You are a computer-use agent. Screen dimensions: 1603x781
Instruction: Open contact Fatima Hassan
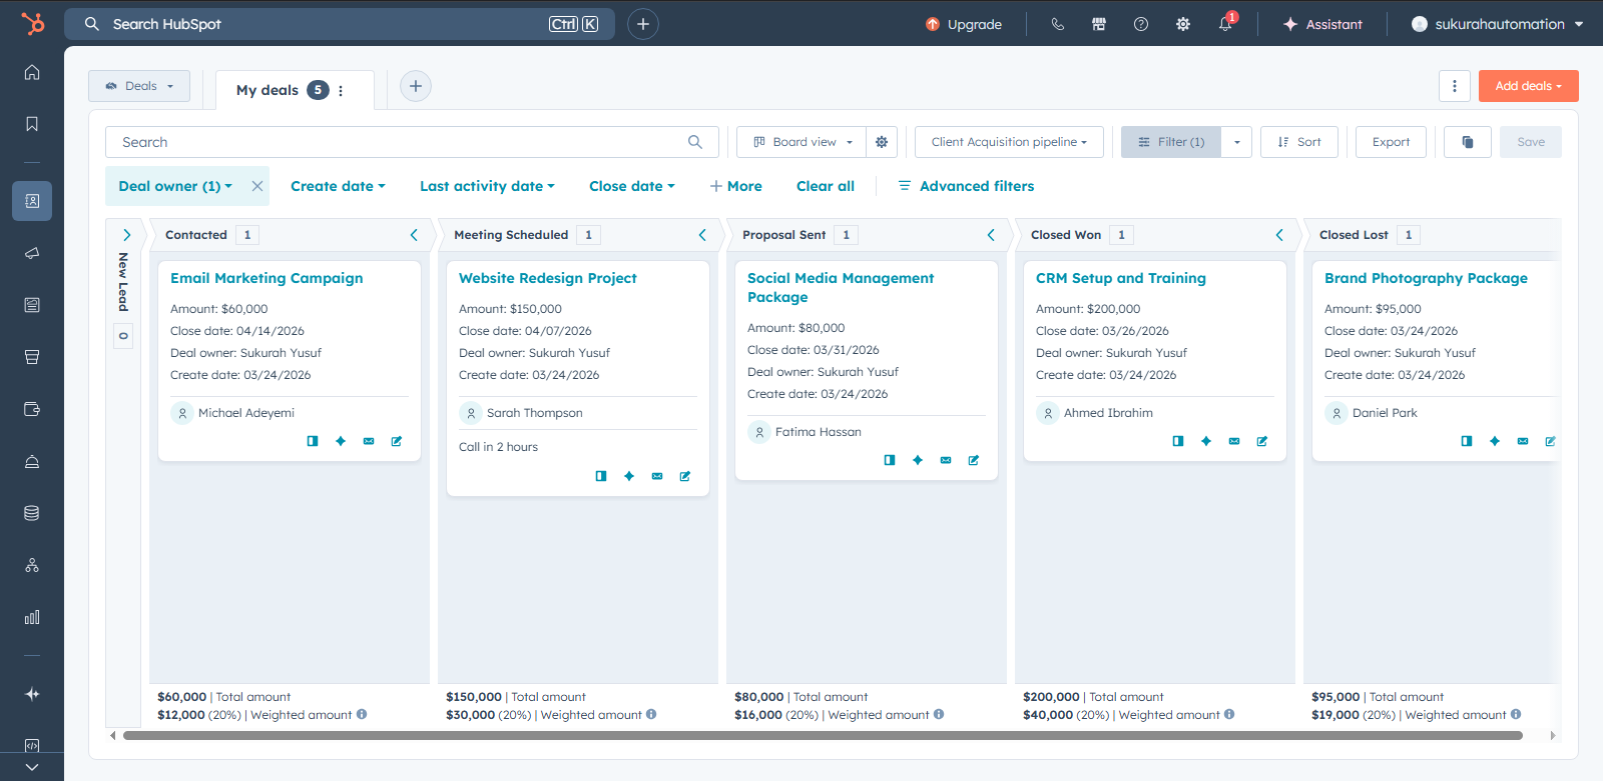818,432
